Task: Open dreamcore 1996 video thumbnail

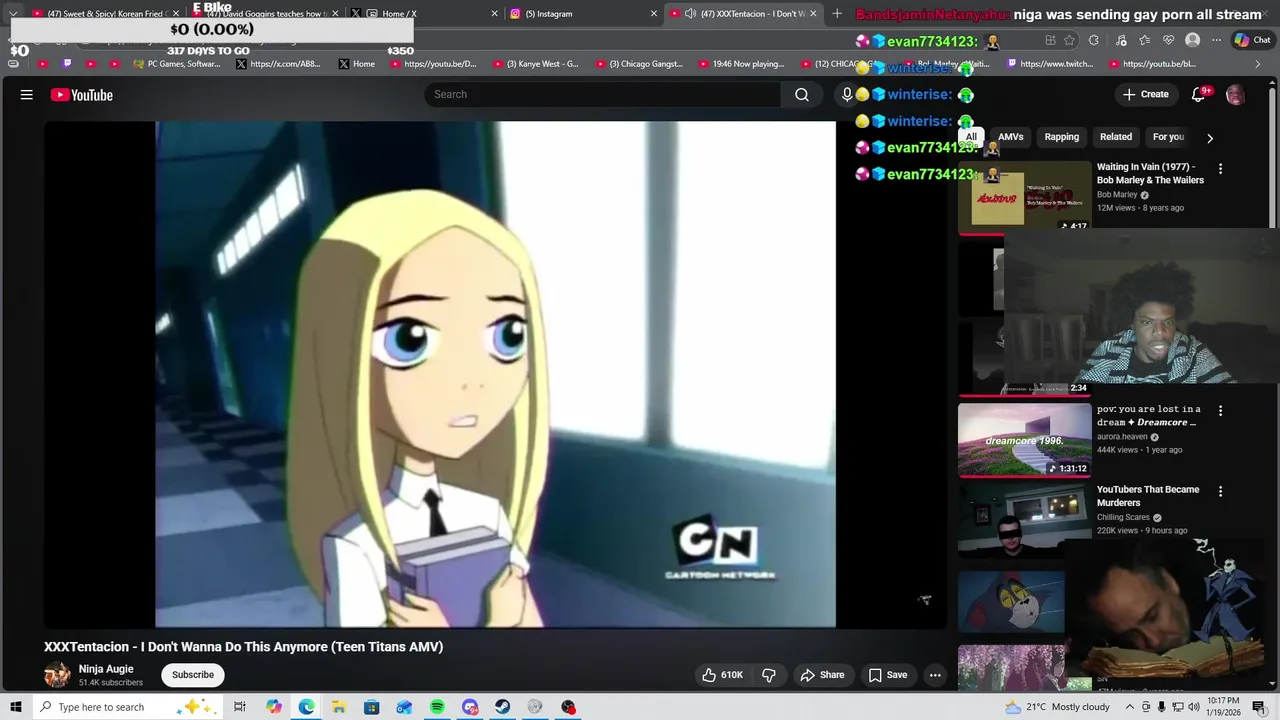Action: coord(1025,440)
